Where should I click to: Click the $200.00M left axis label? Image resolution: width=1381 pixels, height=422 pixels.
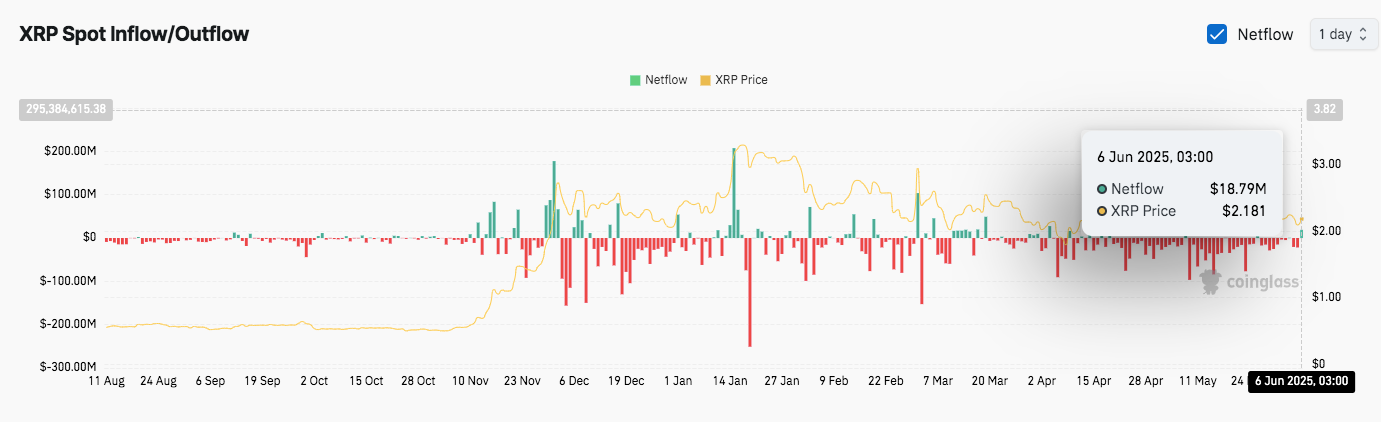coord(70,152)
